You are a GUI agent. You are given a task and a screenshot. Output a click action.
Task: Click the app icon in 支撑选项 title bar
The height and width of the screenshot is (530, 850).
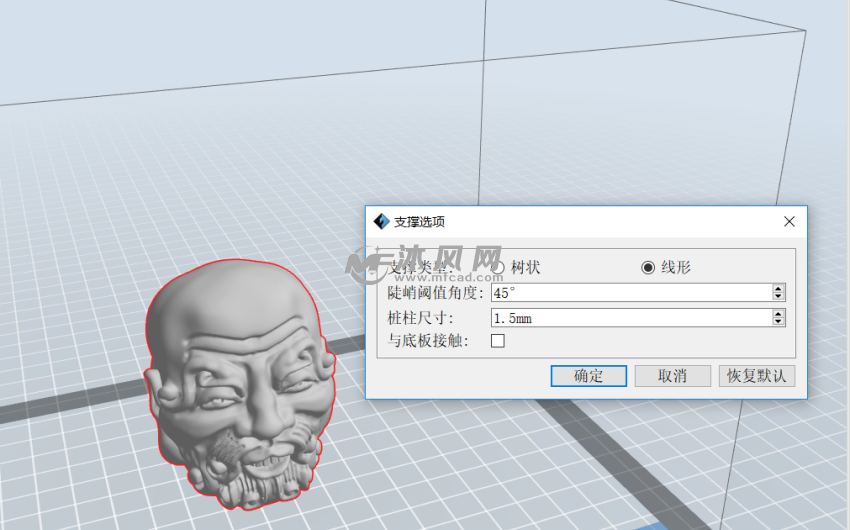382,221
